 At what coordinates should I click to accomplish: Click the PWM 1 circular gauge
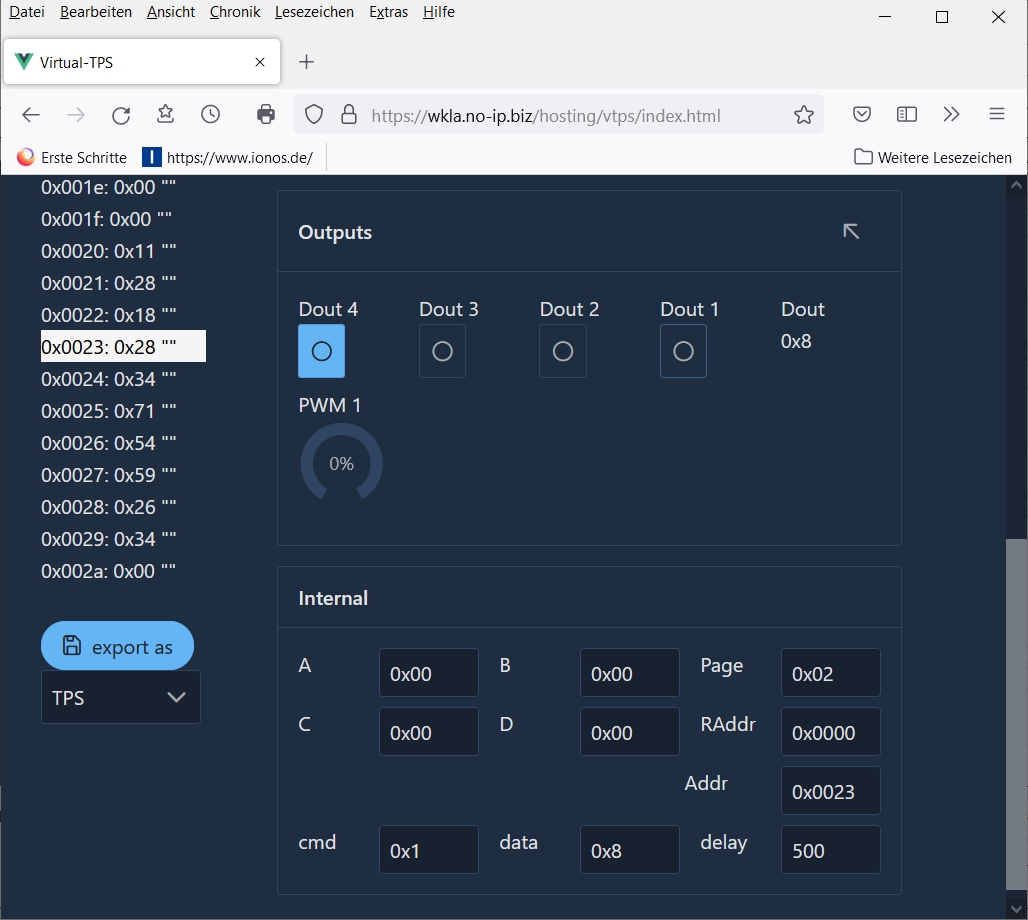(x=341, y=463)
